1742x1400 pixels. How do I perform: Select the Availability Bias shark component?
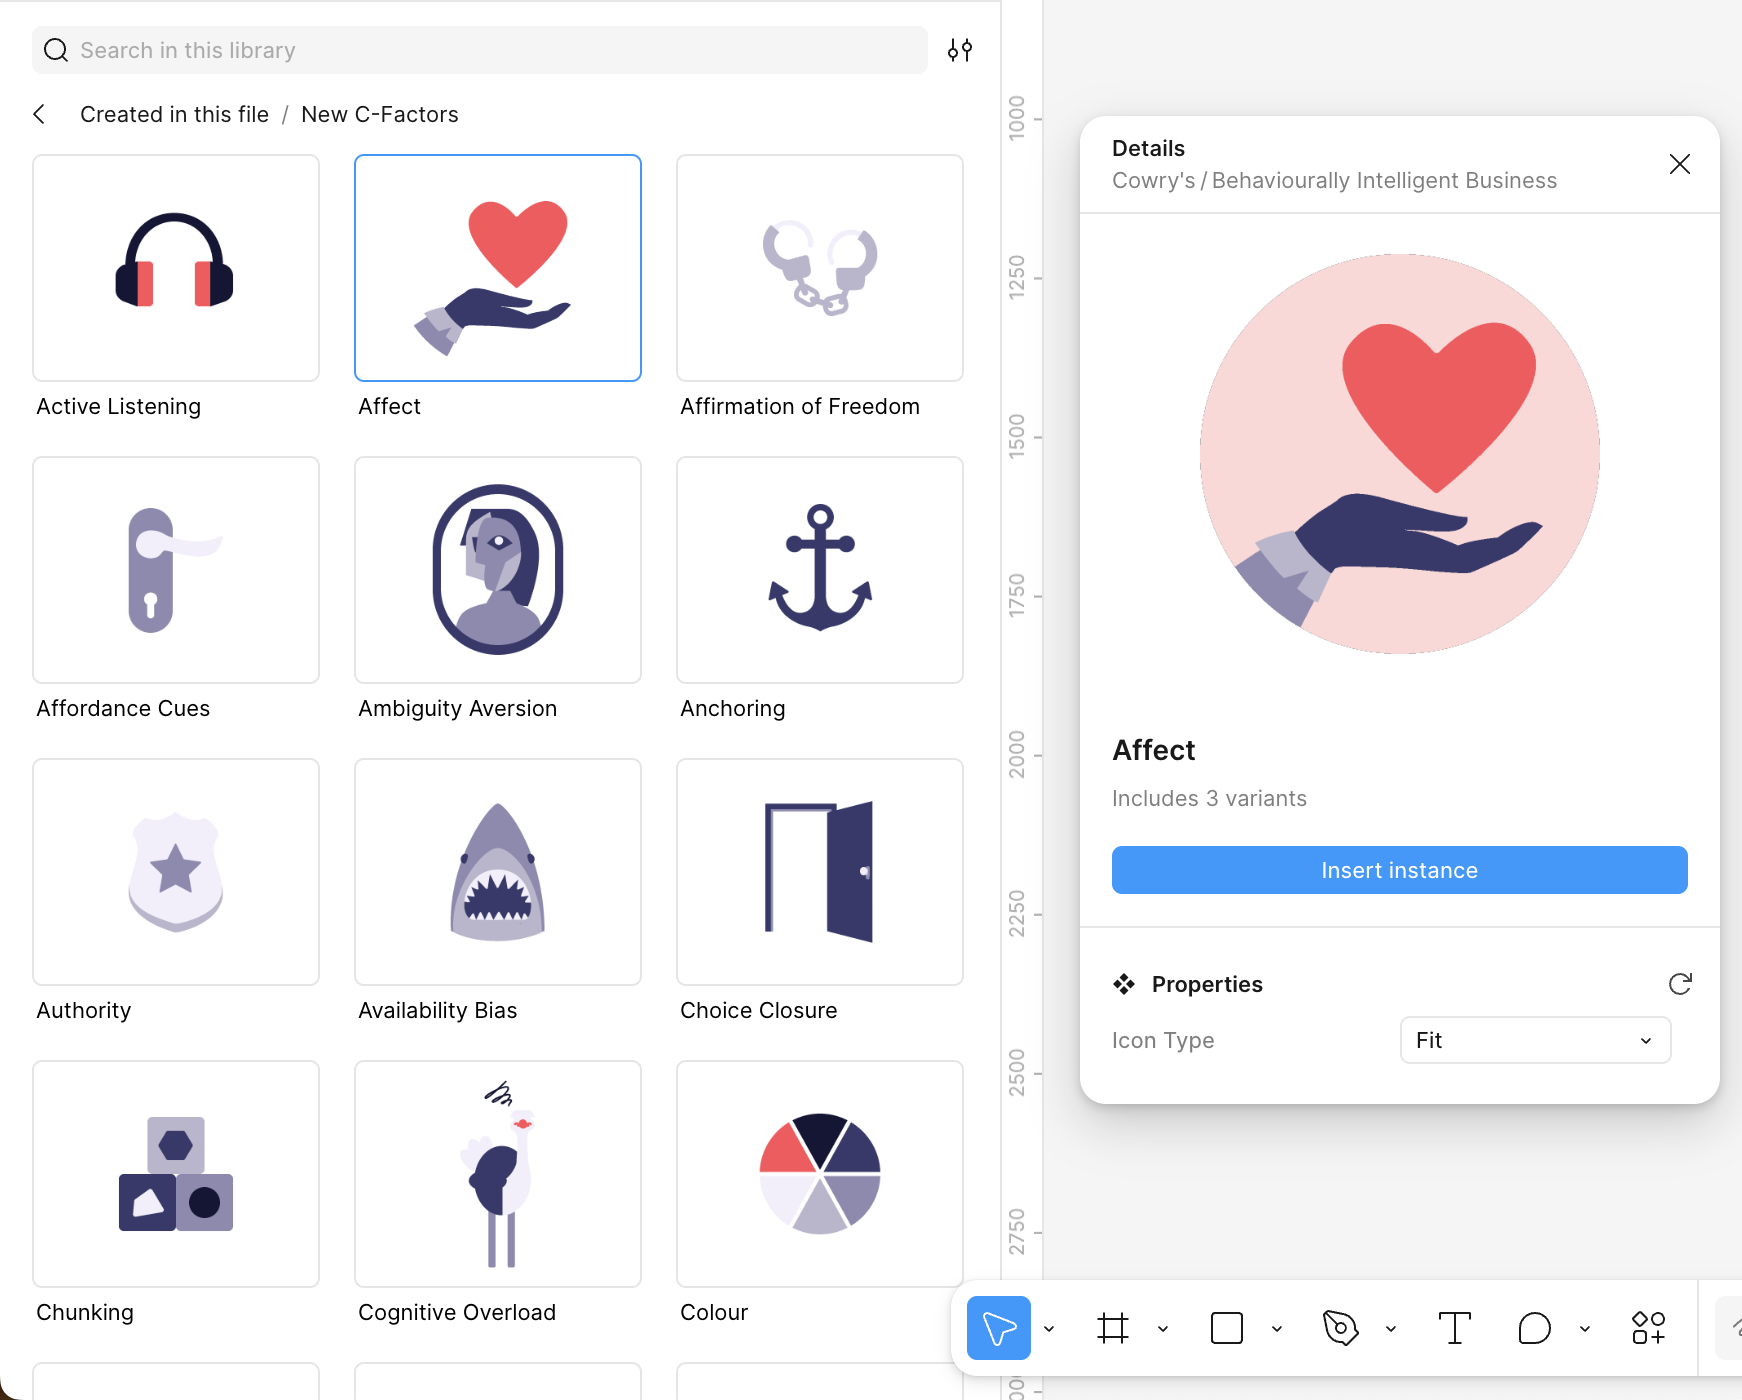point(498,872)
